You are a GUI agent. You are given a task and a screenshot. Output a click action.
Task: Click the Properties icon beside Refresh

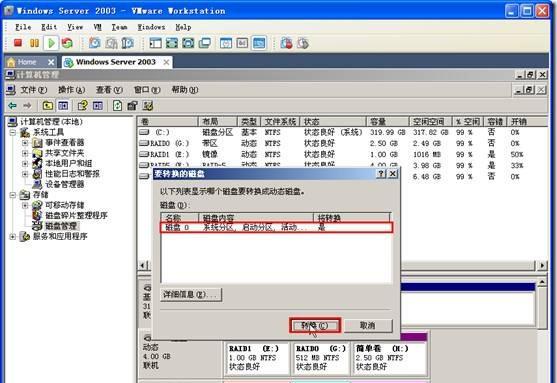coord(133,106)
